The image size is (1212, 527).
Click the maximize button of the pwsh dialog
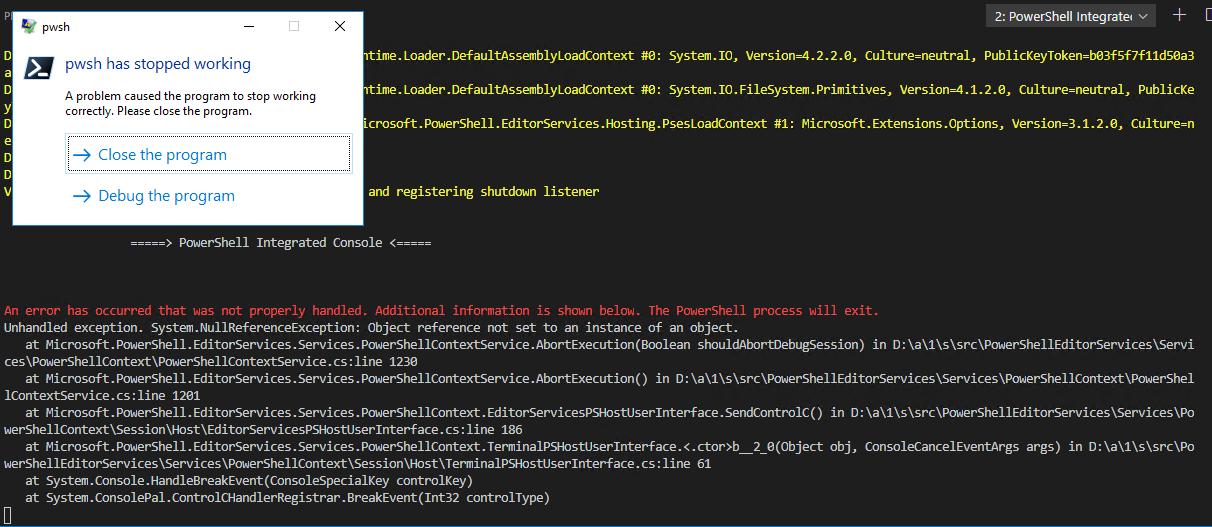294,26
